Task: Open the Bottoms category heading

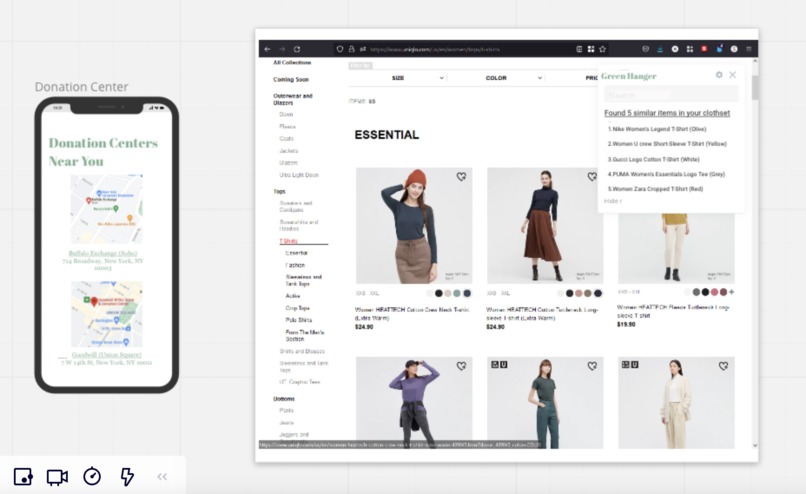Action: pyautogui.click(x=284, y=399)
